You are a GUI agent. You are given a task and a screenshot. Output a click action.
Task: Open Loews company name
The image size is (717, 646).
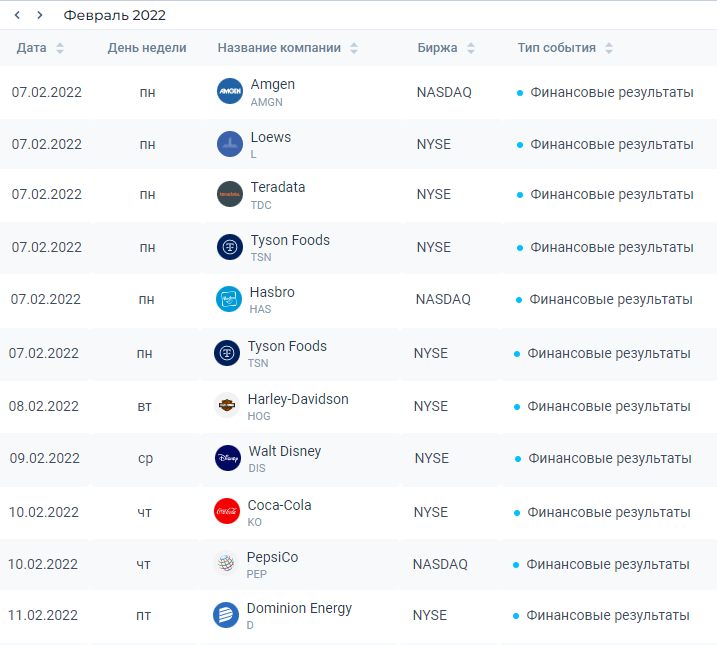[271, 137]
